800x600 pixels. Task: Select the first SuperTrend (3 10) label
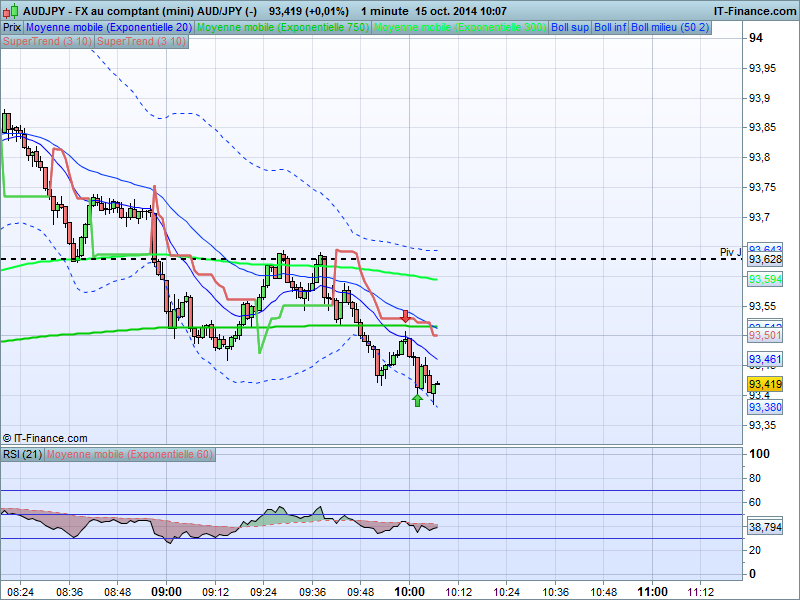tap(47, 41)
